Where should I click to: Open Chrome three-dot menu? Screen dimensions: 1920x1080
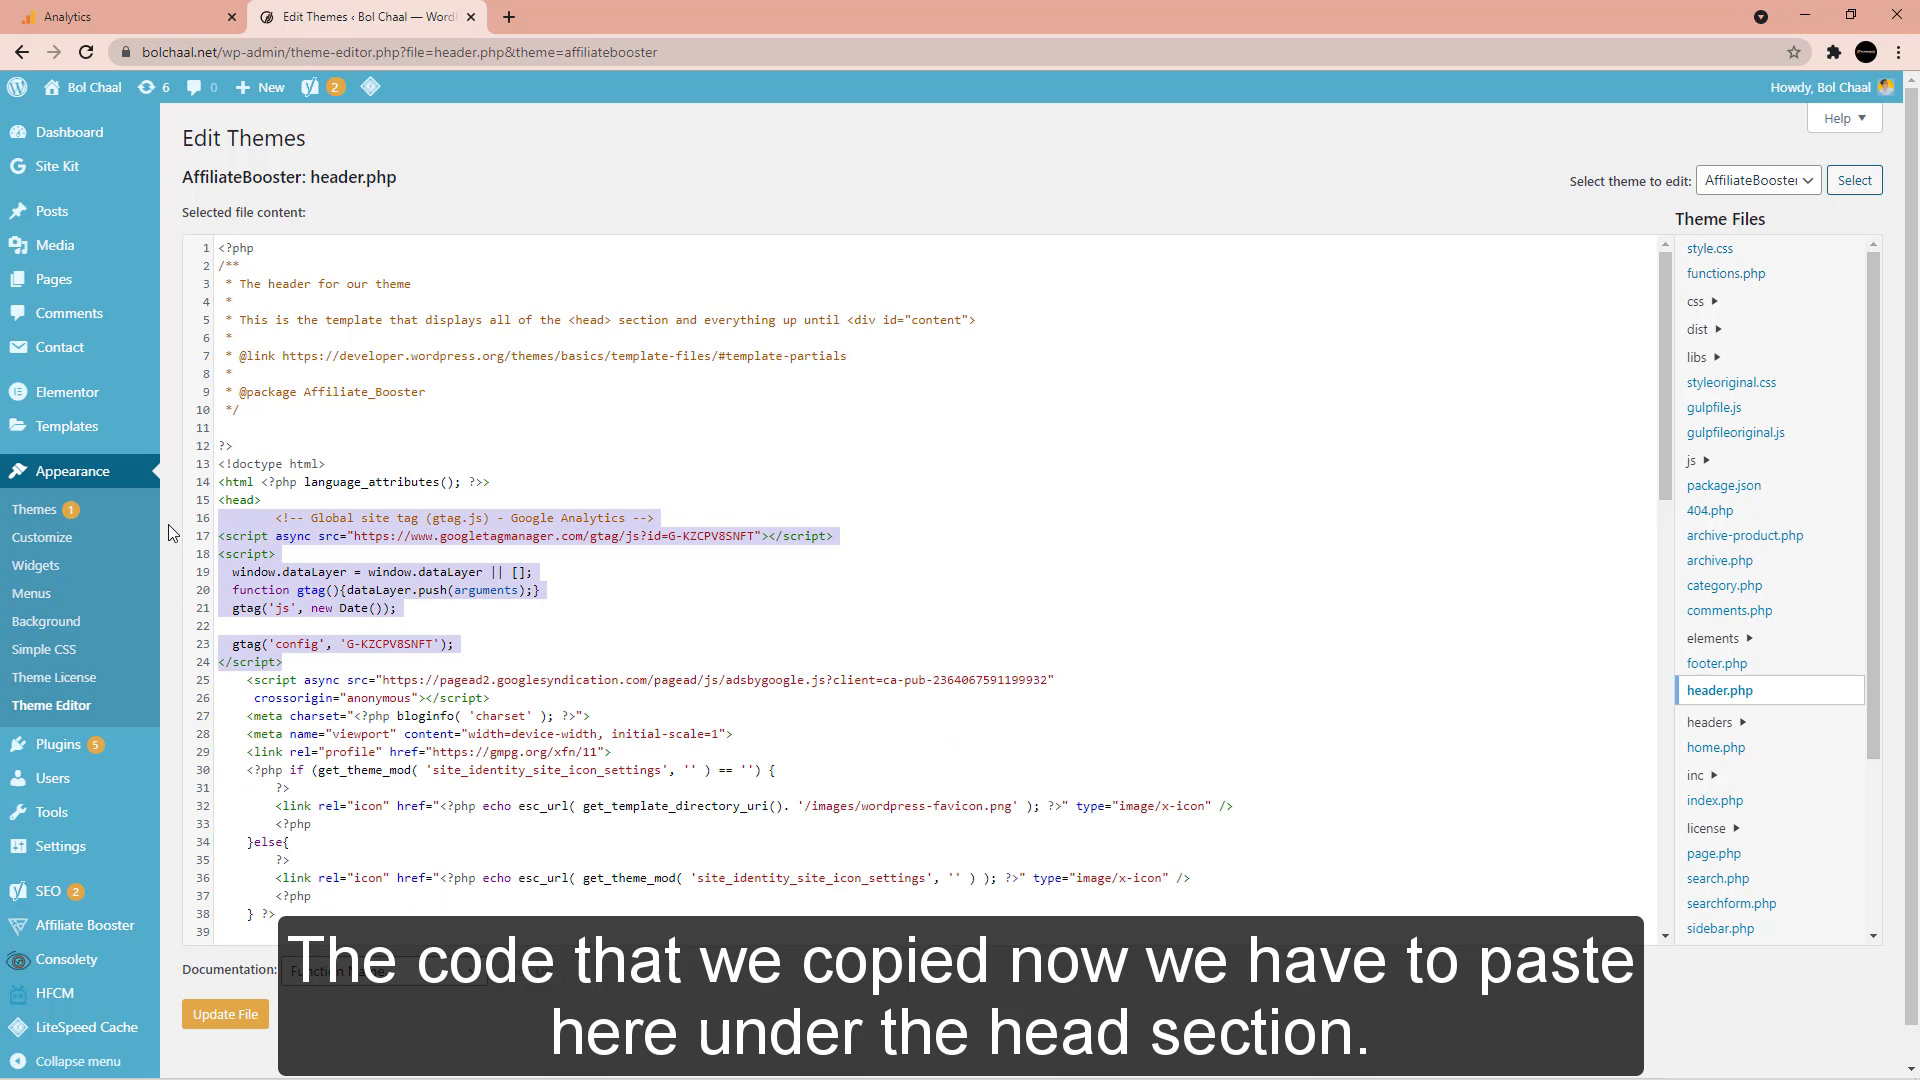[1899, 52]
